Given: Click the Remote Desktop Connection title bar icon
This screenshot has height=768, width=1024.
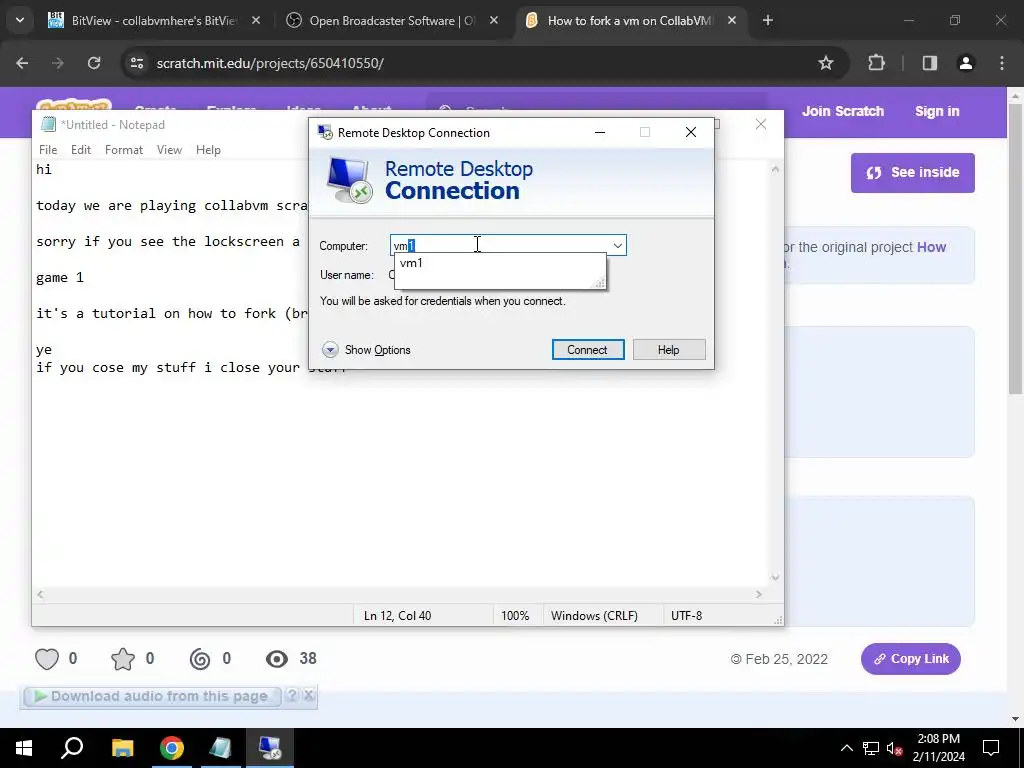Looking at the screenshot, I should 325,133.
